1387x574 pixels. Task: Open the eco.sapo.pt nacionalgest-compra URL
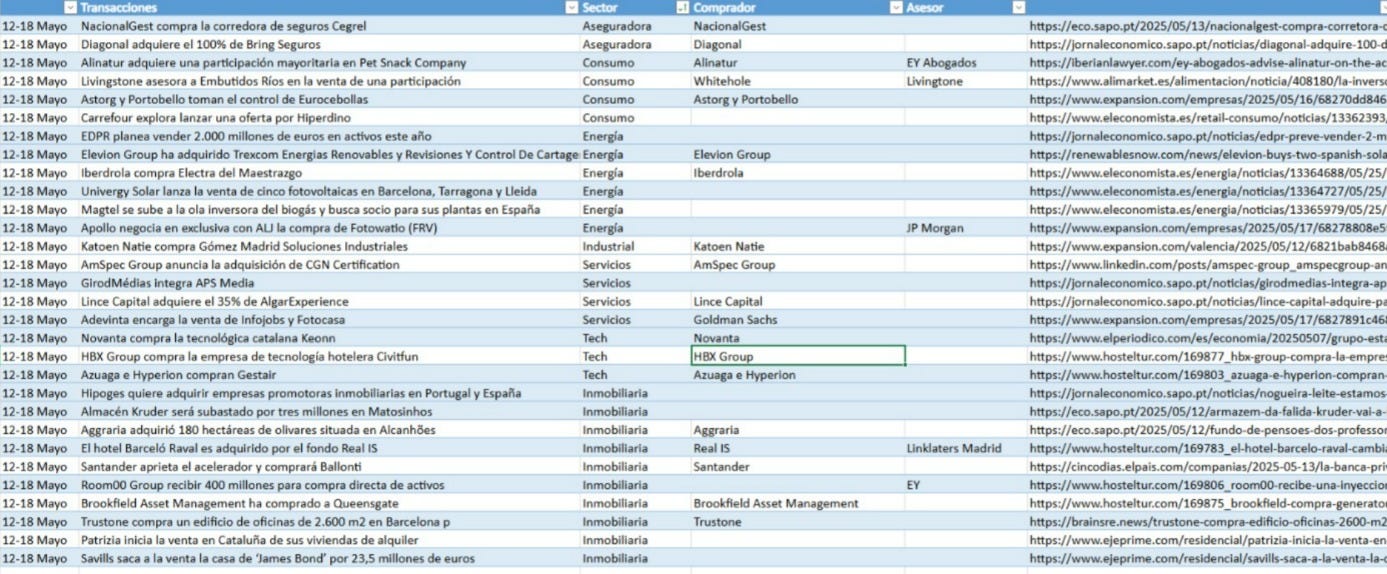point(1207,26)
